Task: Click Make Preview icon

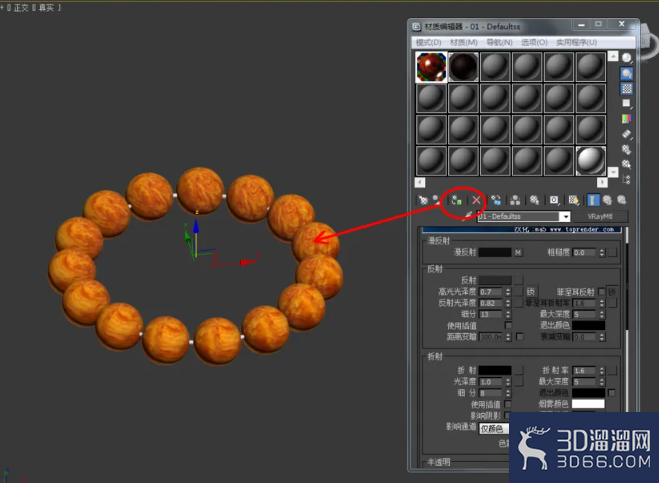Action: (627, 134)
